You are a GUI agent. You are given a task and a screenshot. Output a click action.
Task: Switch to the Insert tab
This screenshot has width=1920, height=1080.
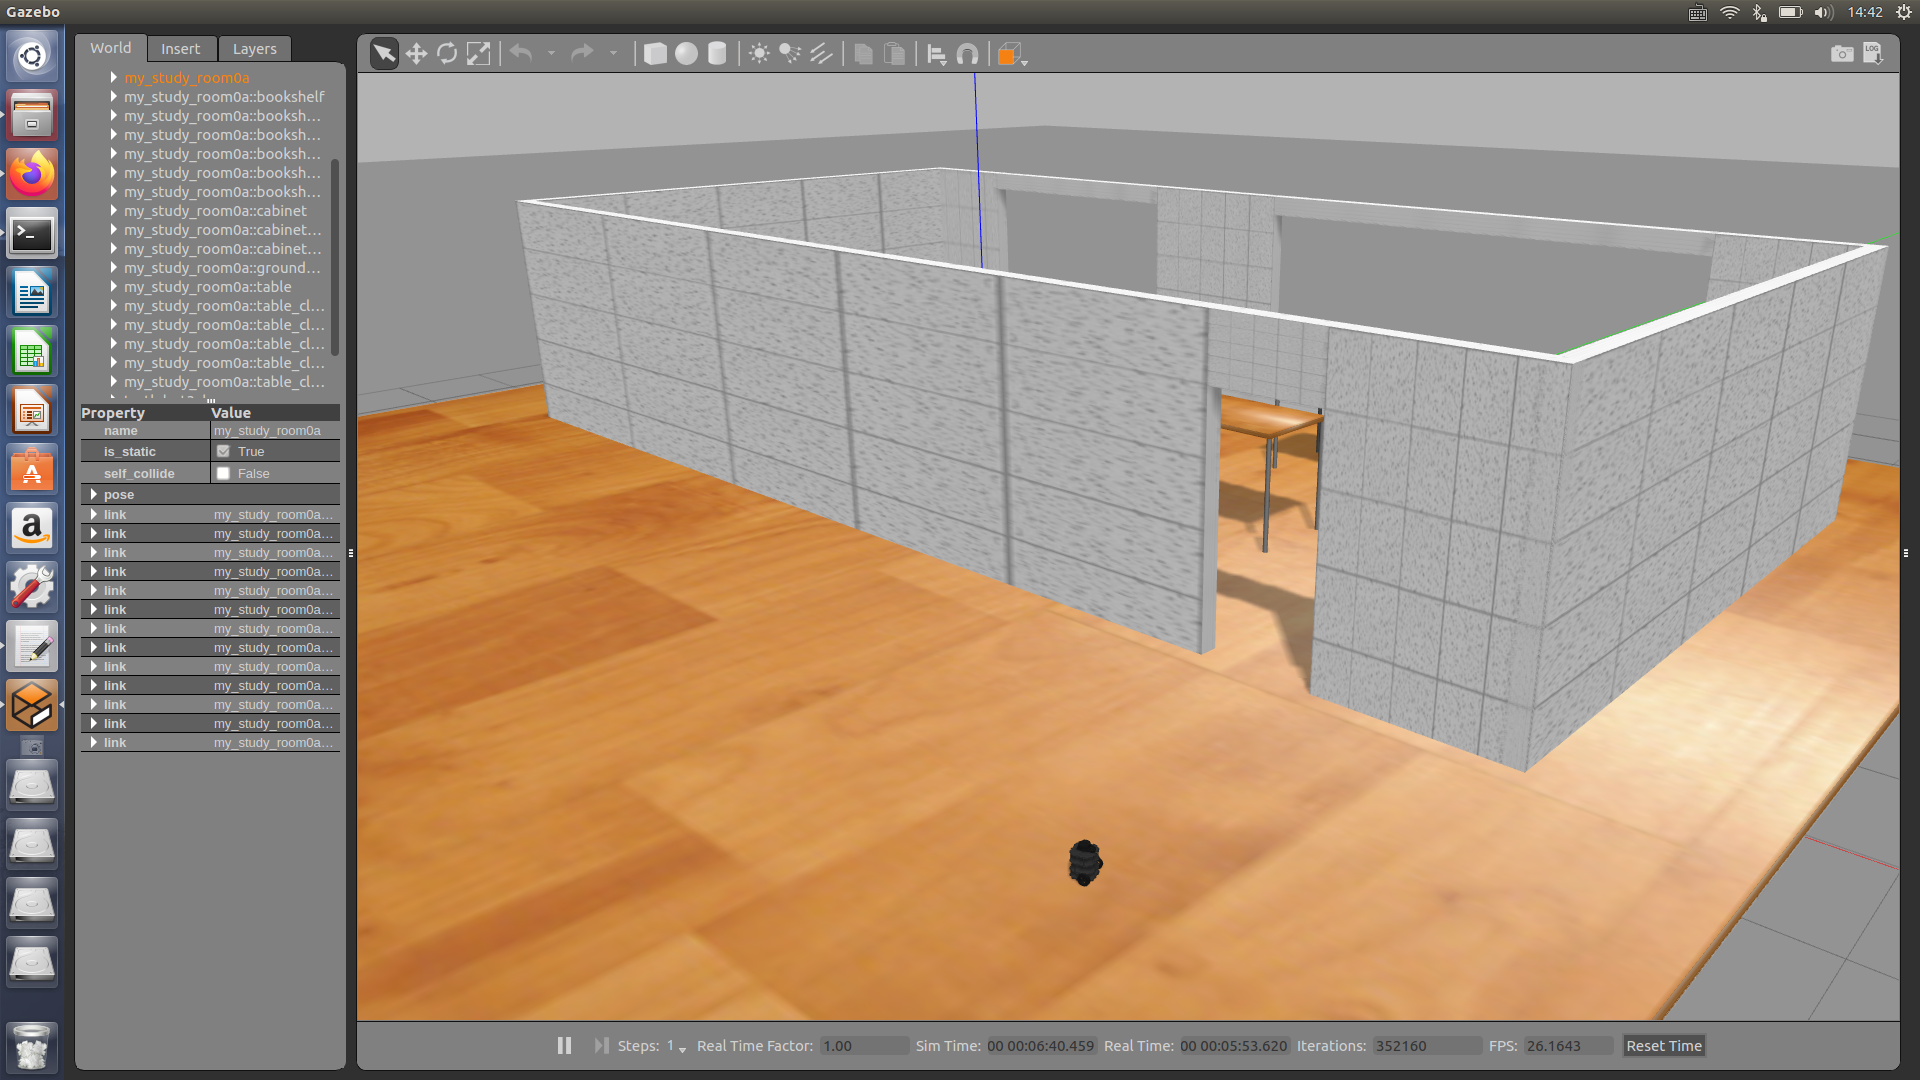pos(180,49)
